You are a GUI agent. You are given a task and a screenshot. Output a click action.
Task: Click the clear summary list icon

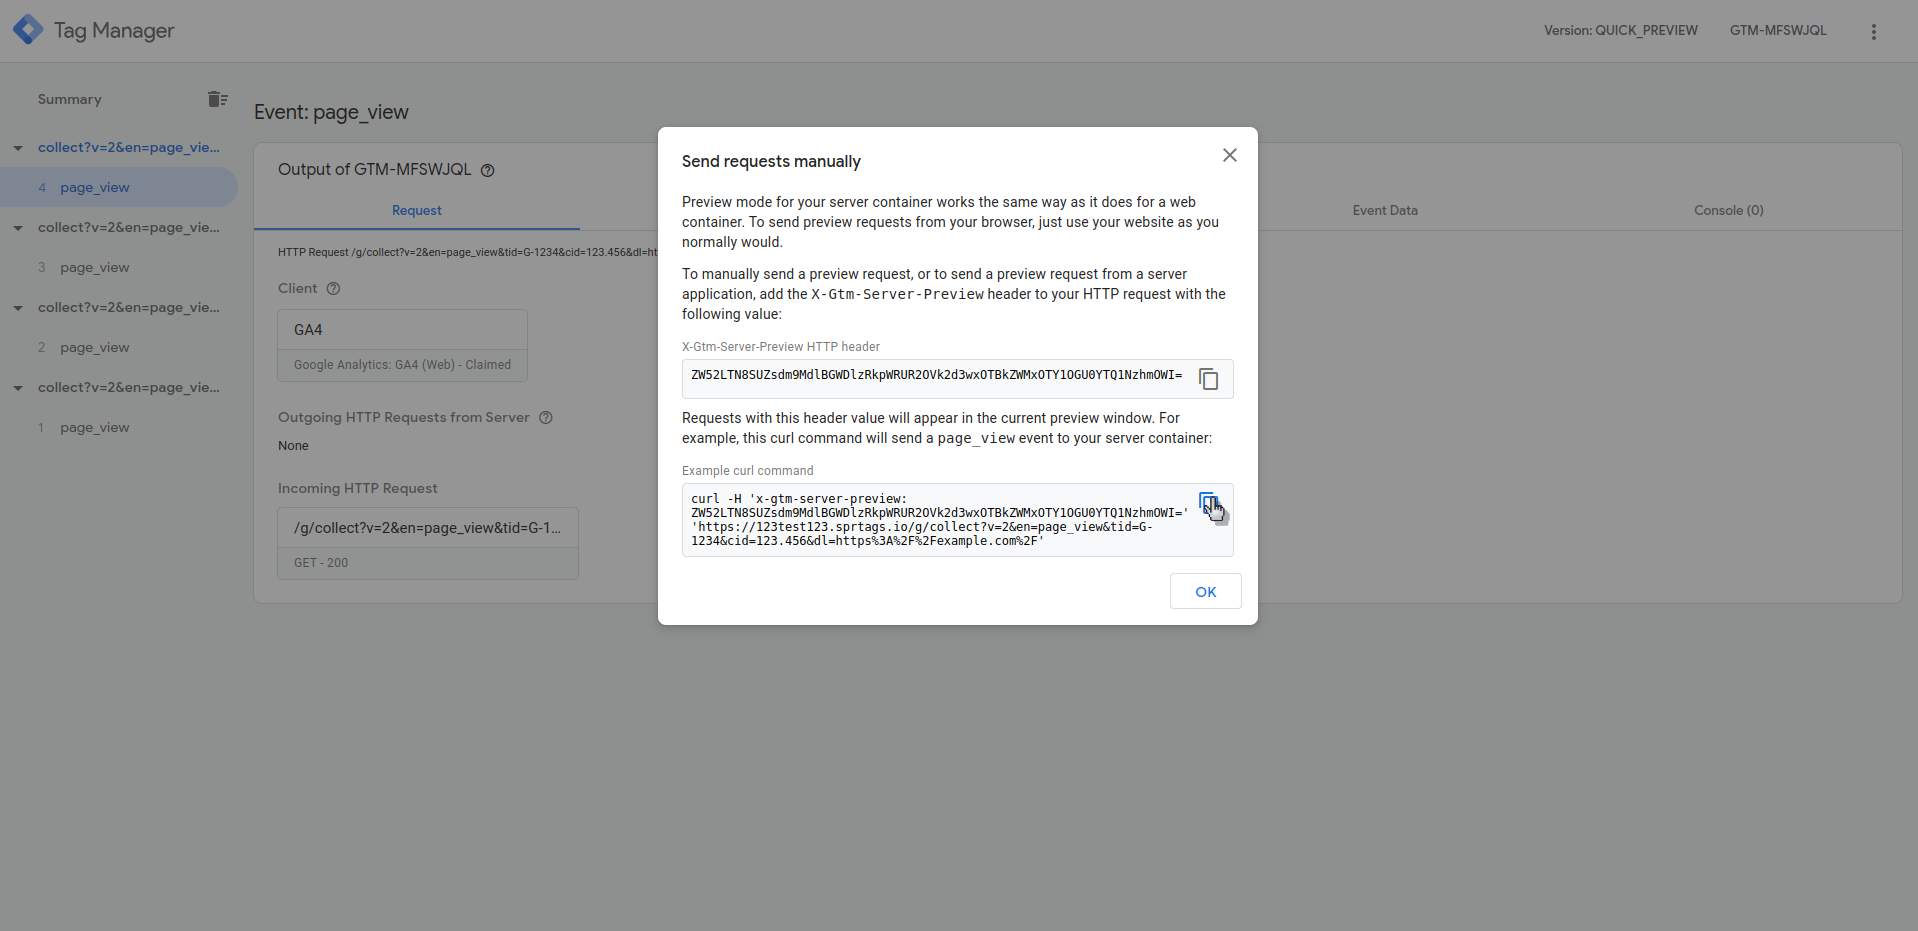(217, 99)
